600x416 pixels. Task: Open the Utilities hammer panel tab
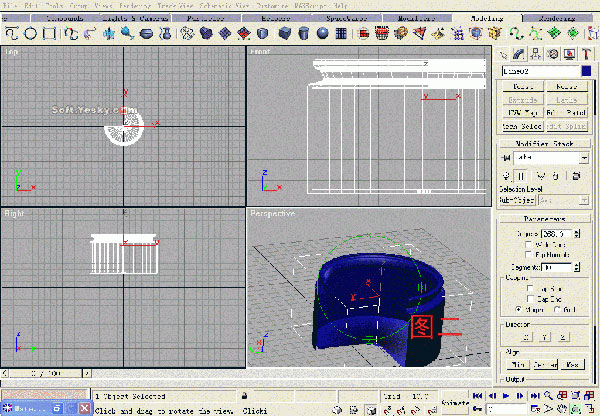pos(586,54)
